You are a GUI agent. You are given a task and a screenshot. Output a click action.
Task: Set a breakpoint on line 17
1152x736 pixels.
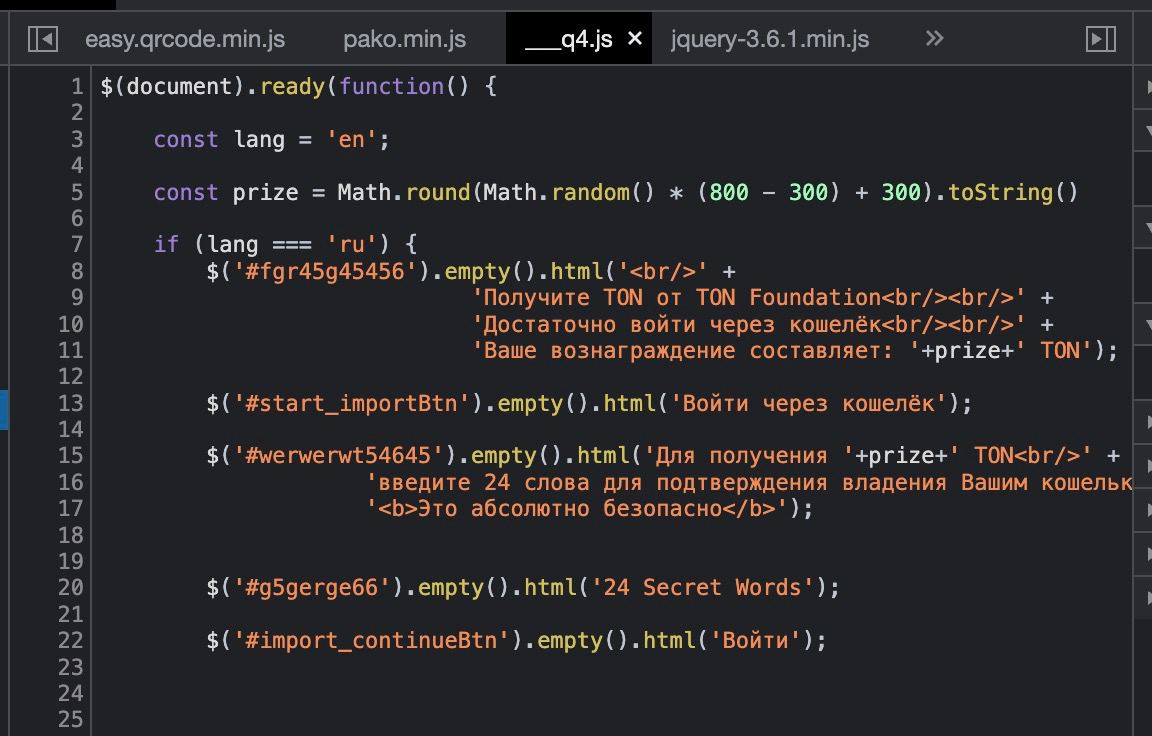71,508
